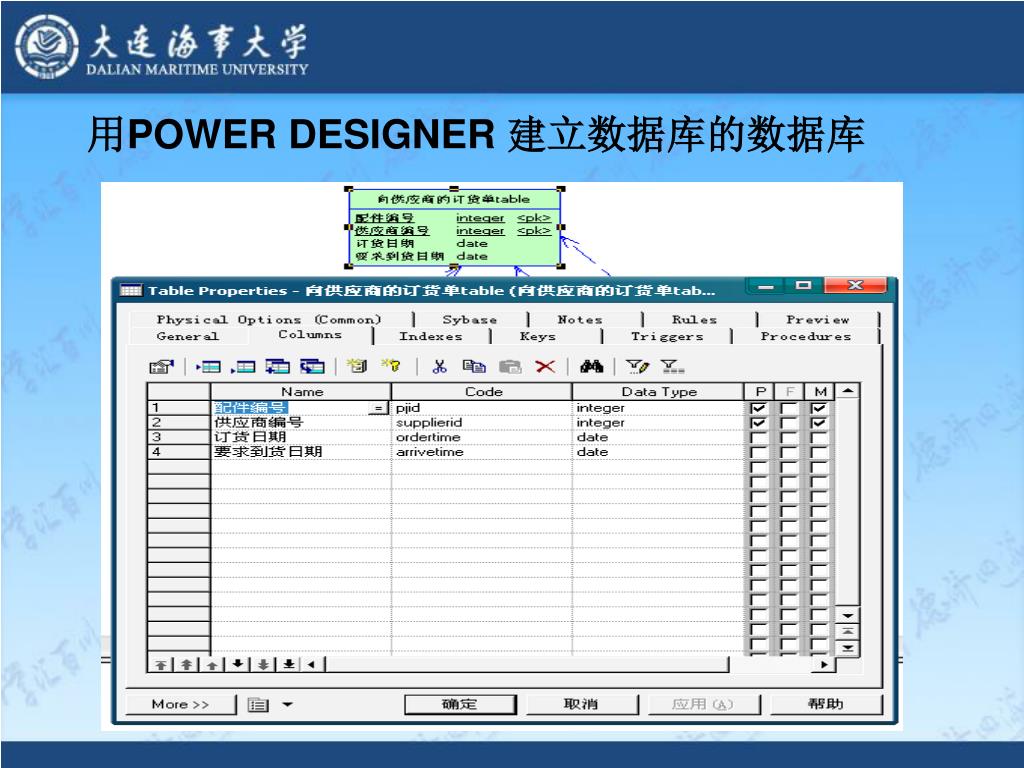
Task: Move row to bottom with last arrow
Action: (289, 665)
